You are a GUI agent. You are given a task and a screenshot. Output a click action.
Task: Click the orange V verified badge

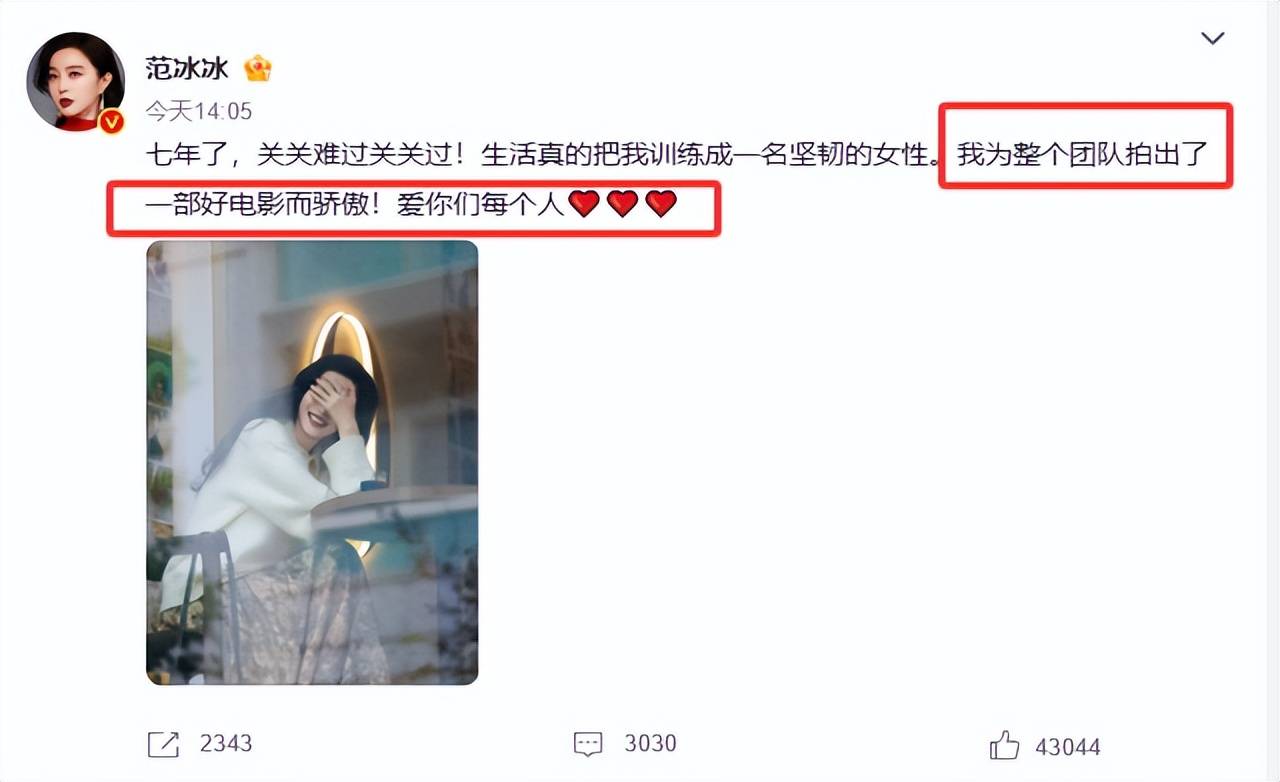tap(112, 121)
